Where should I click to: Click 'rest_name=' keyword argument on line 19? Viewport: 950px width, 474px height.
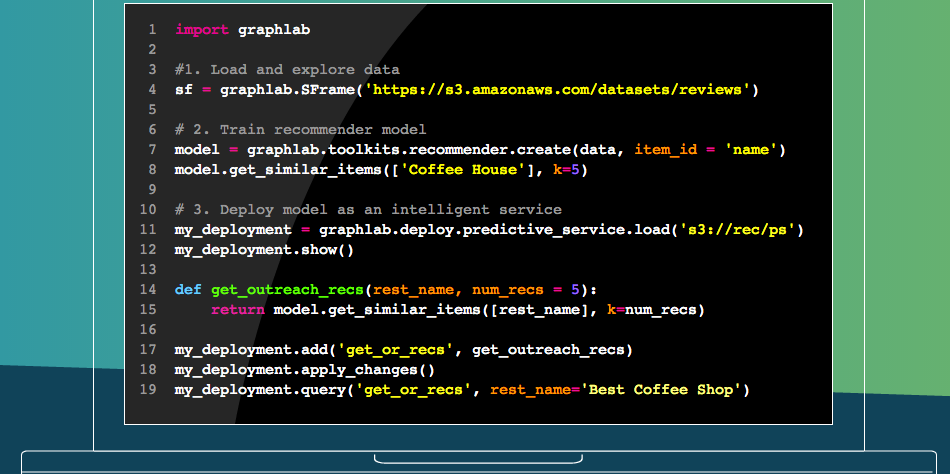tap(535, 390)
